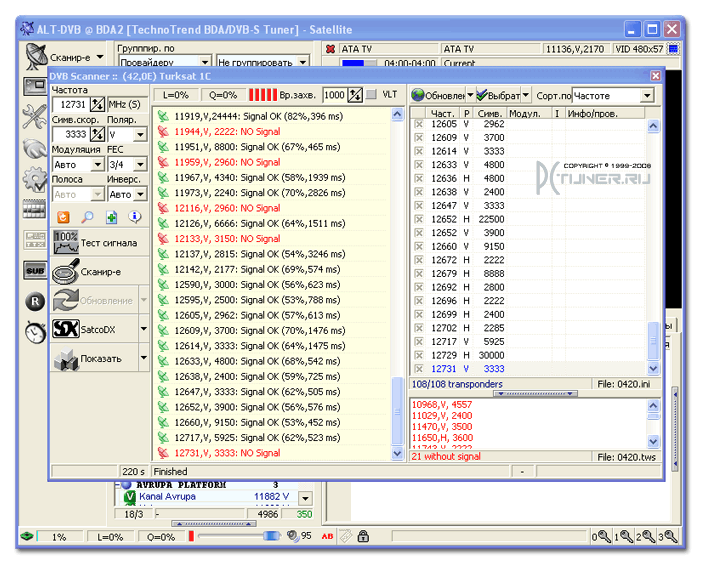Click the SatcoDX button
Image resolution: width=701 pixels, height=564 pixels.
pyautogui.click(x=95, y=329)
